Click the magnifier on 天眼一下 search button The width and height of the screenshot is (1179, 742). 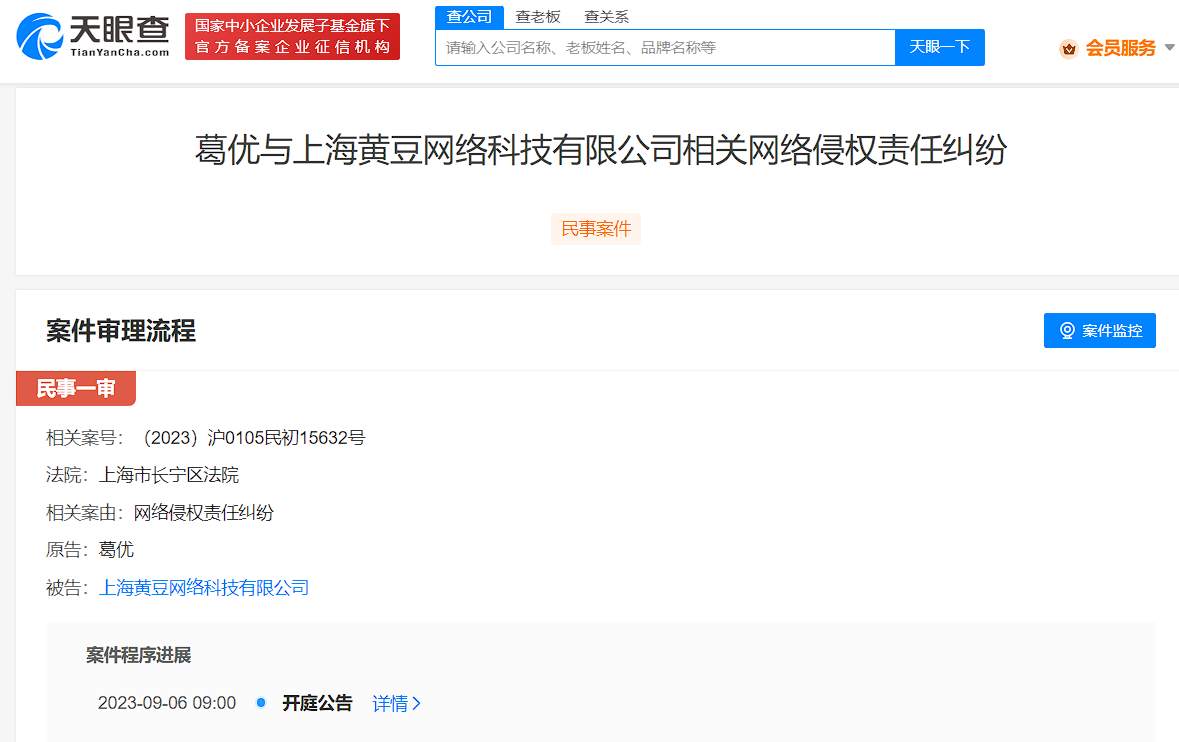939,47
